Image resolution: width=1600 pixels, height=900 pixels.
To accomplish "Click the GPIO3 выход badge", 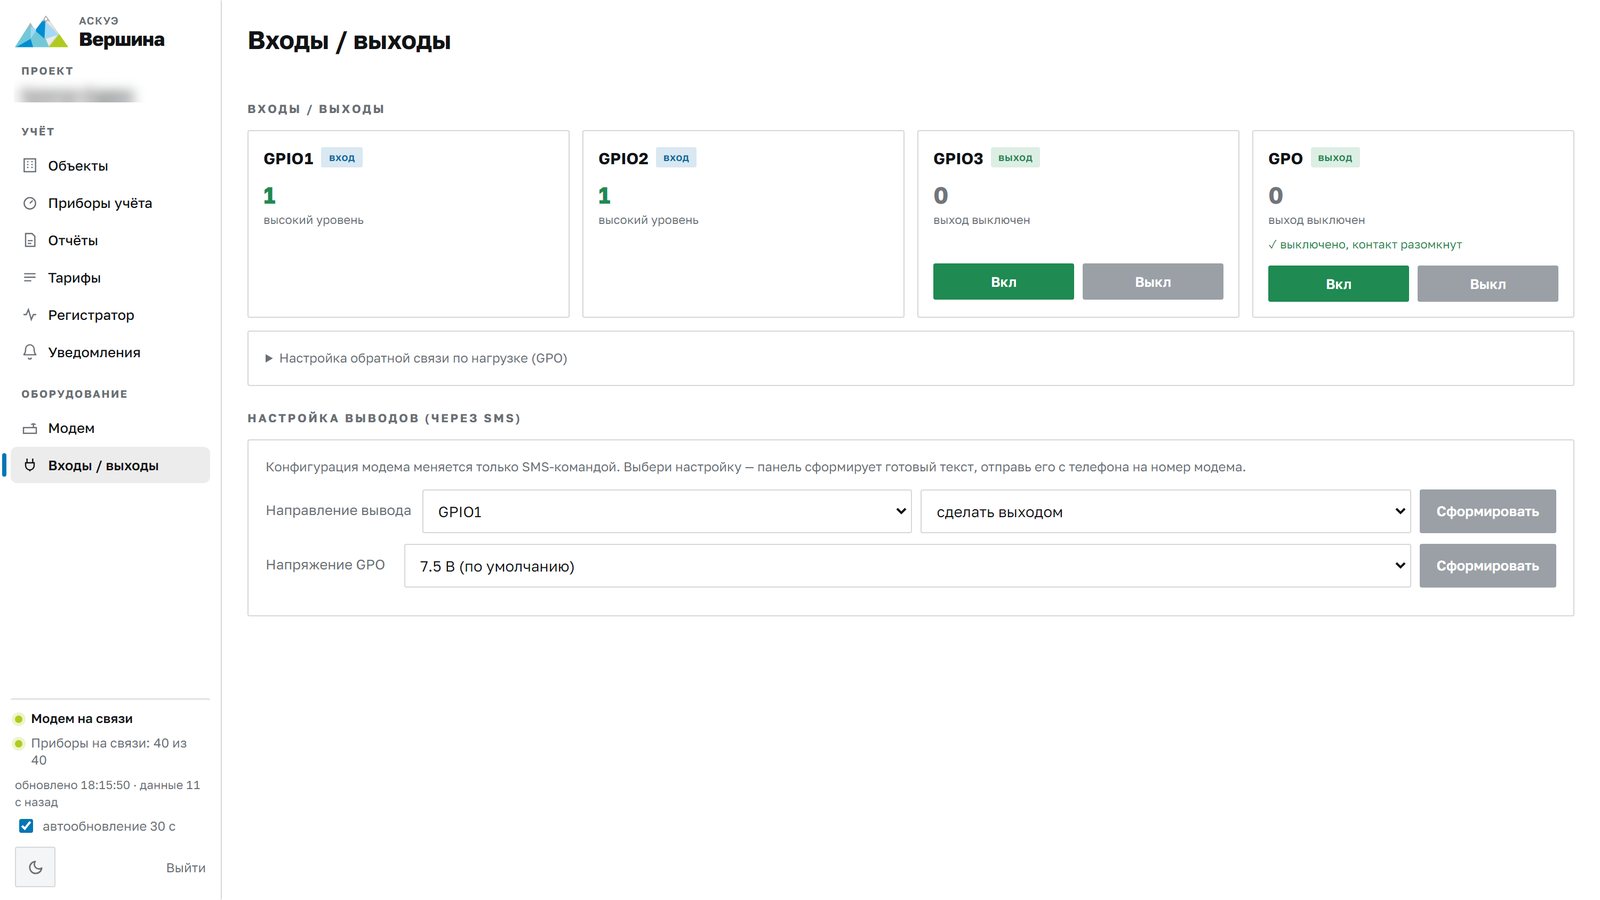I will tap(1015, 158).
